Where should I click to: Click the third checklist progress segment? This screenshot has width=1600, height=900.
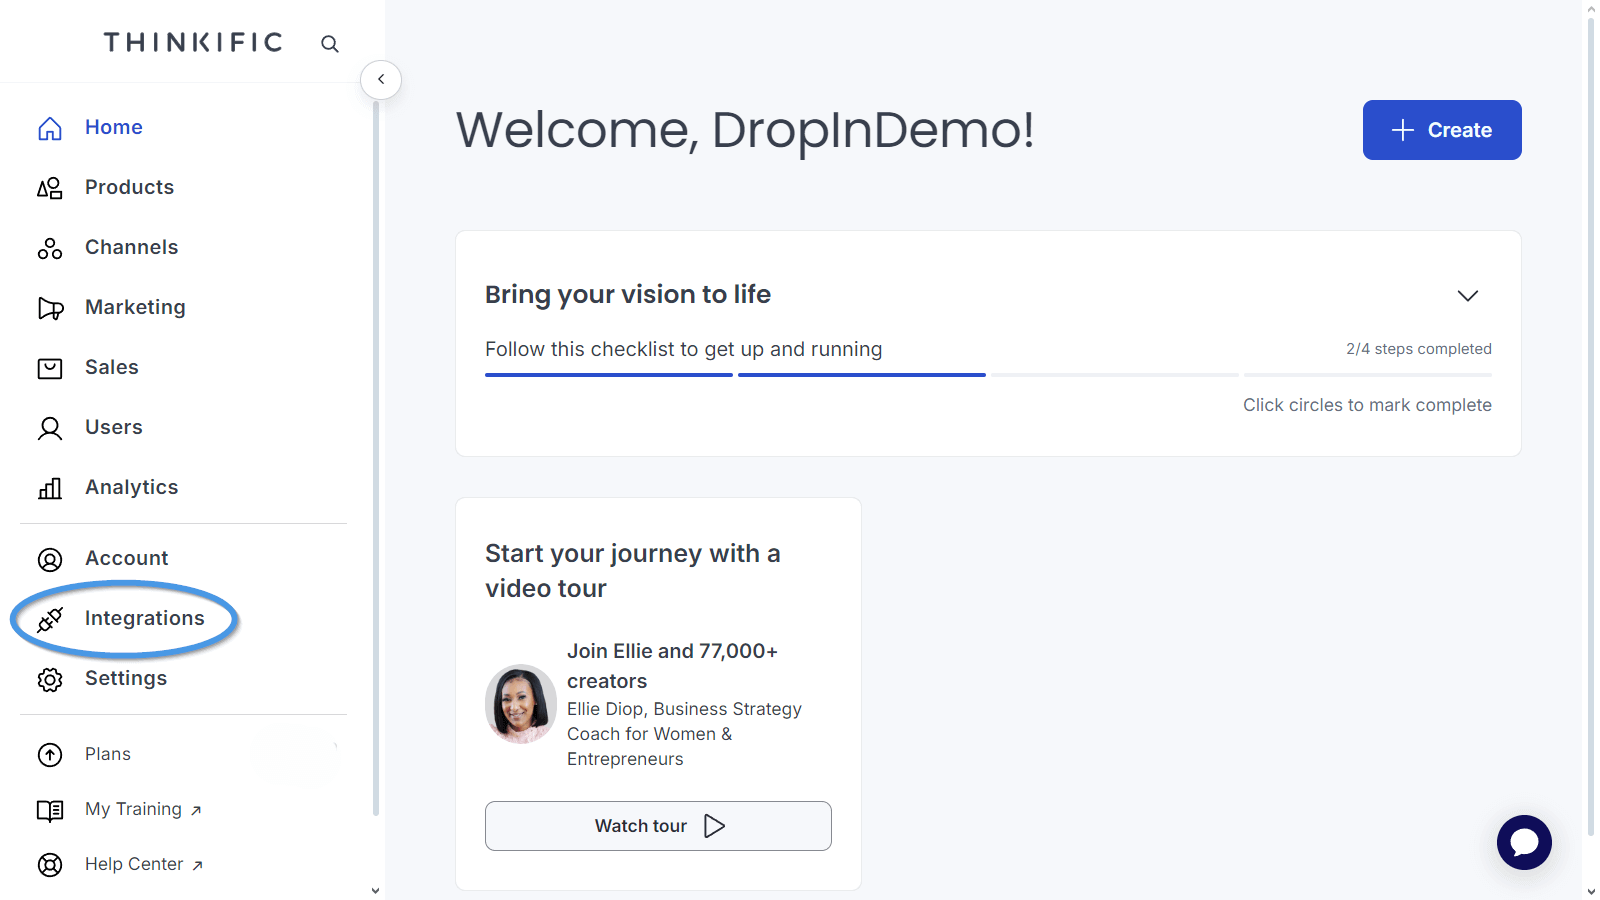[1115, 375]
